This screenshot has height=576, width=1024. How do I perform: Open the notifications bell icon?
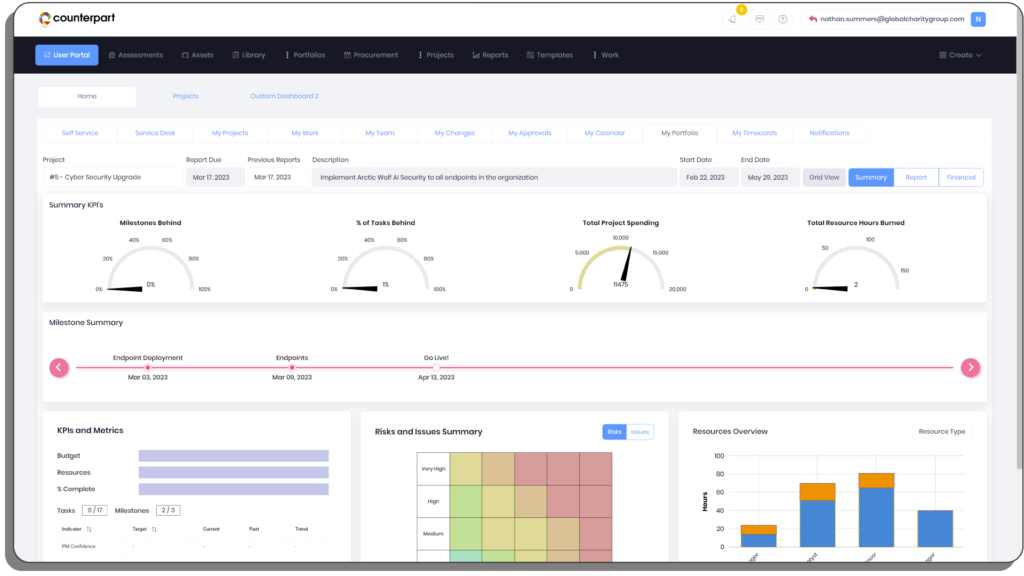[x=732, y=19]
